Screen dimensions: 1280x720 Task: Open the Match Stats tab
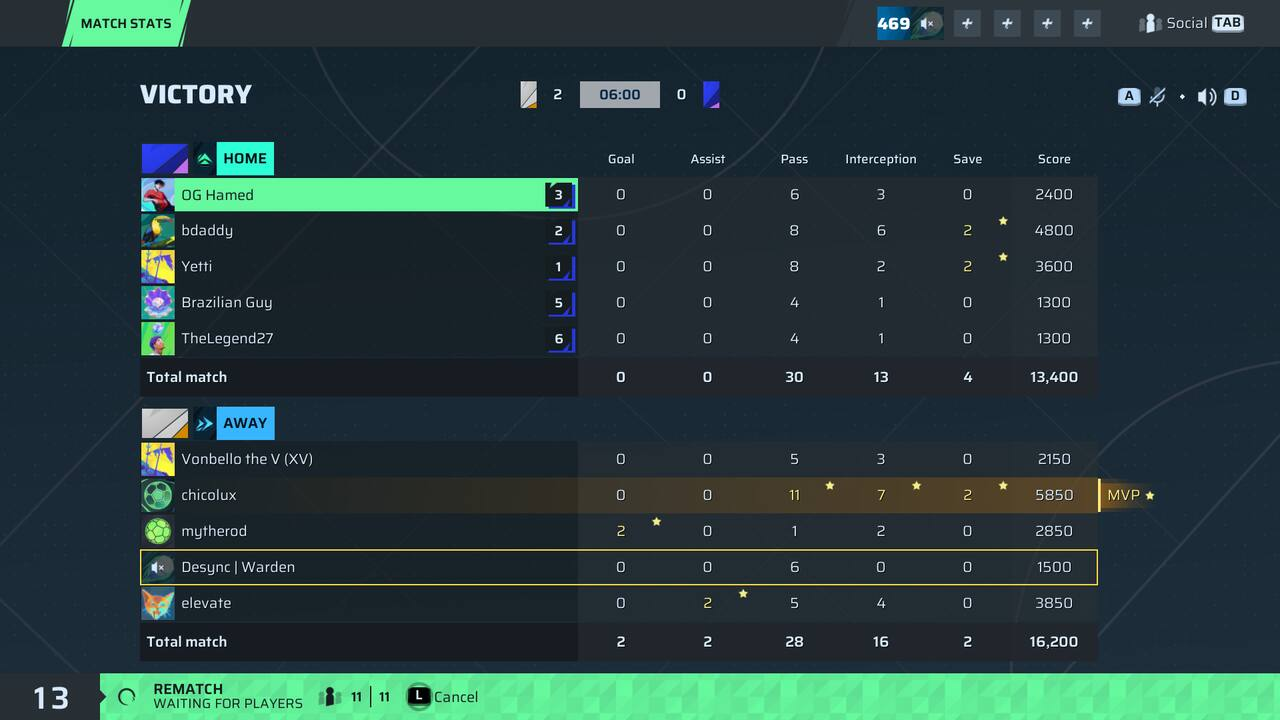tap(126, 23)
